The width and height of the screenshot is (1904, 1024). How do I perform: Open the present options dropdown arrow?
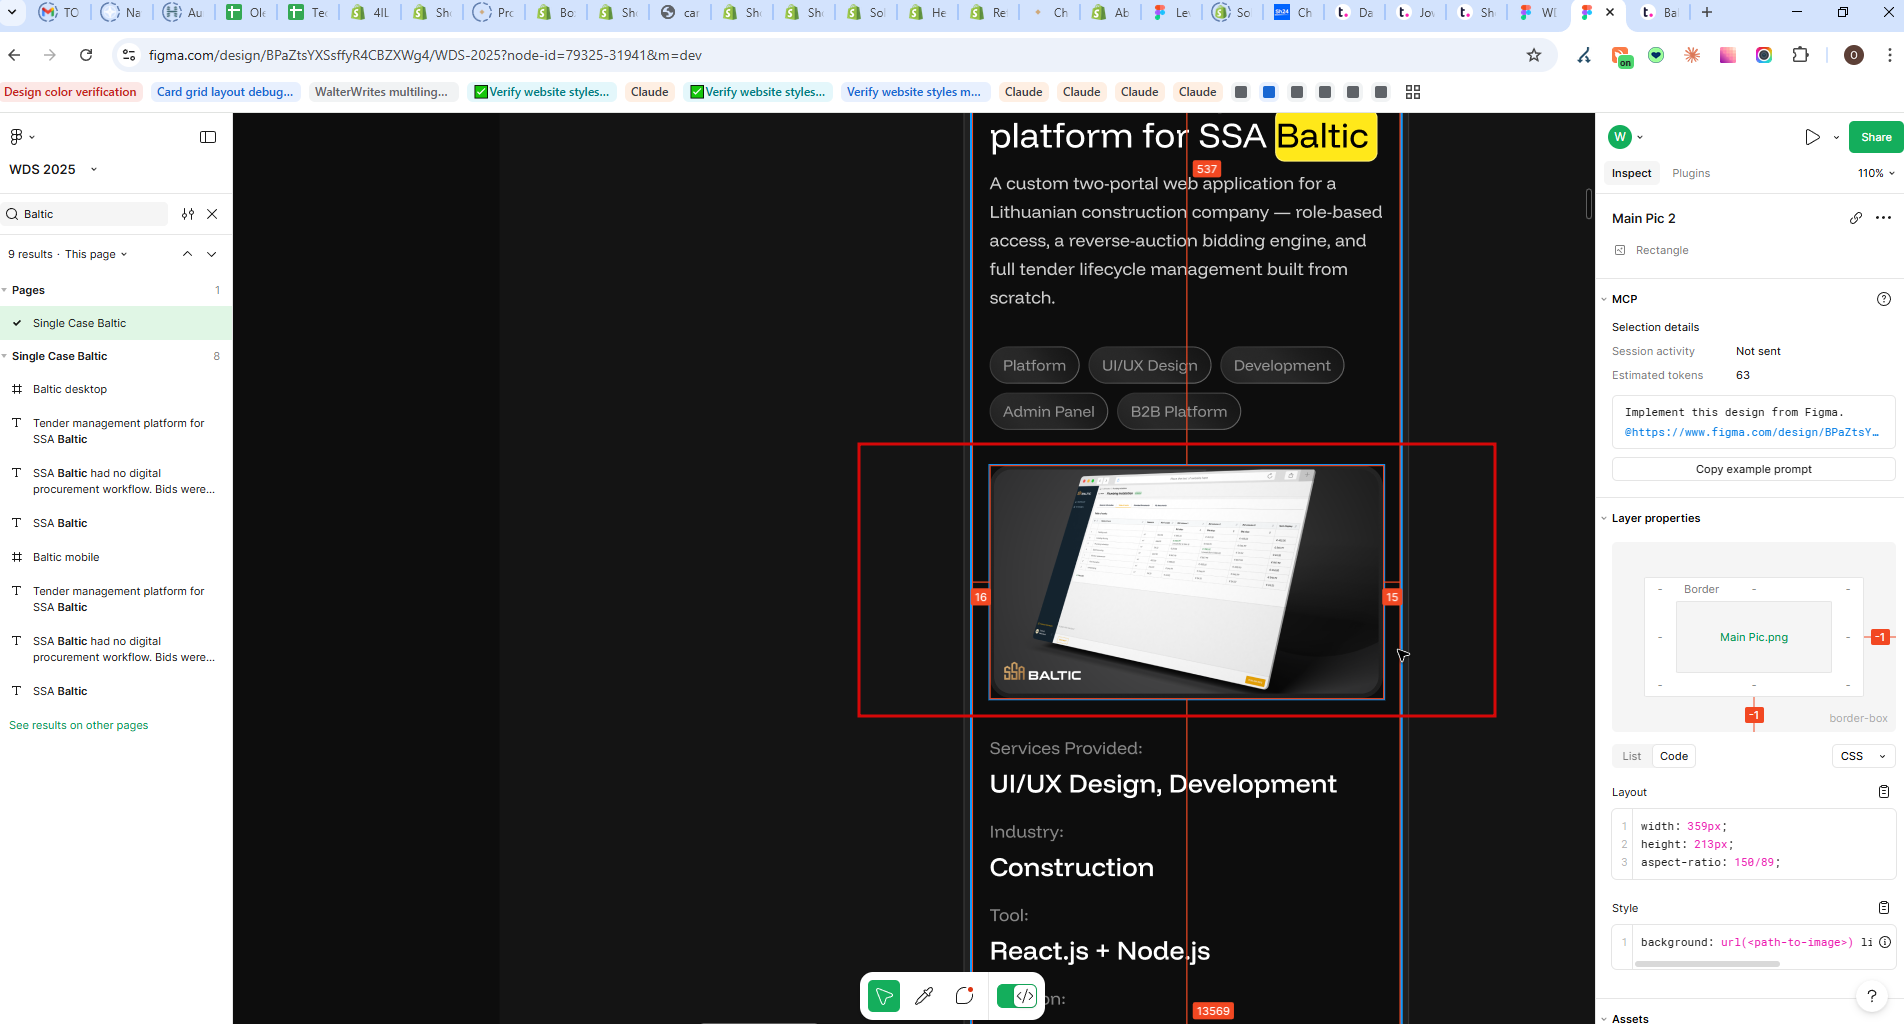point(1836,137)
